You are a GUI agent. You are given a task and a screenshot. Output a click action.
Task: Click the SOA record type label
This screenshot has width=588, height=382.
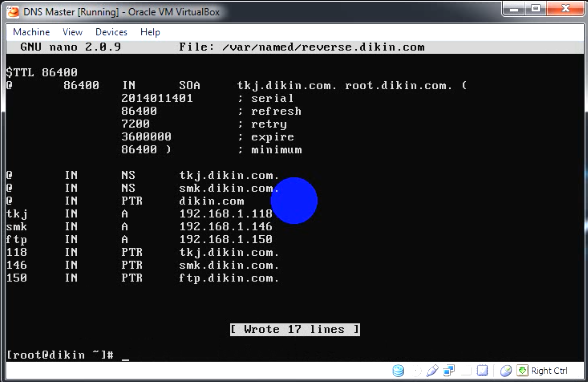tap(189, 85)
